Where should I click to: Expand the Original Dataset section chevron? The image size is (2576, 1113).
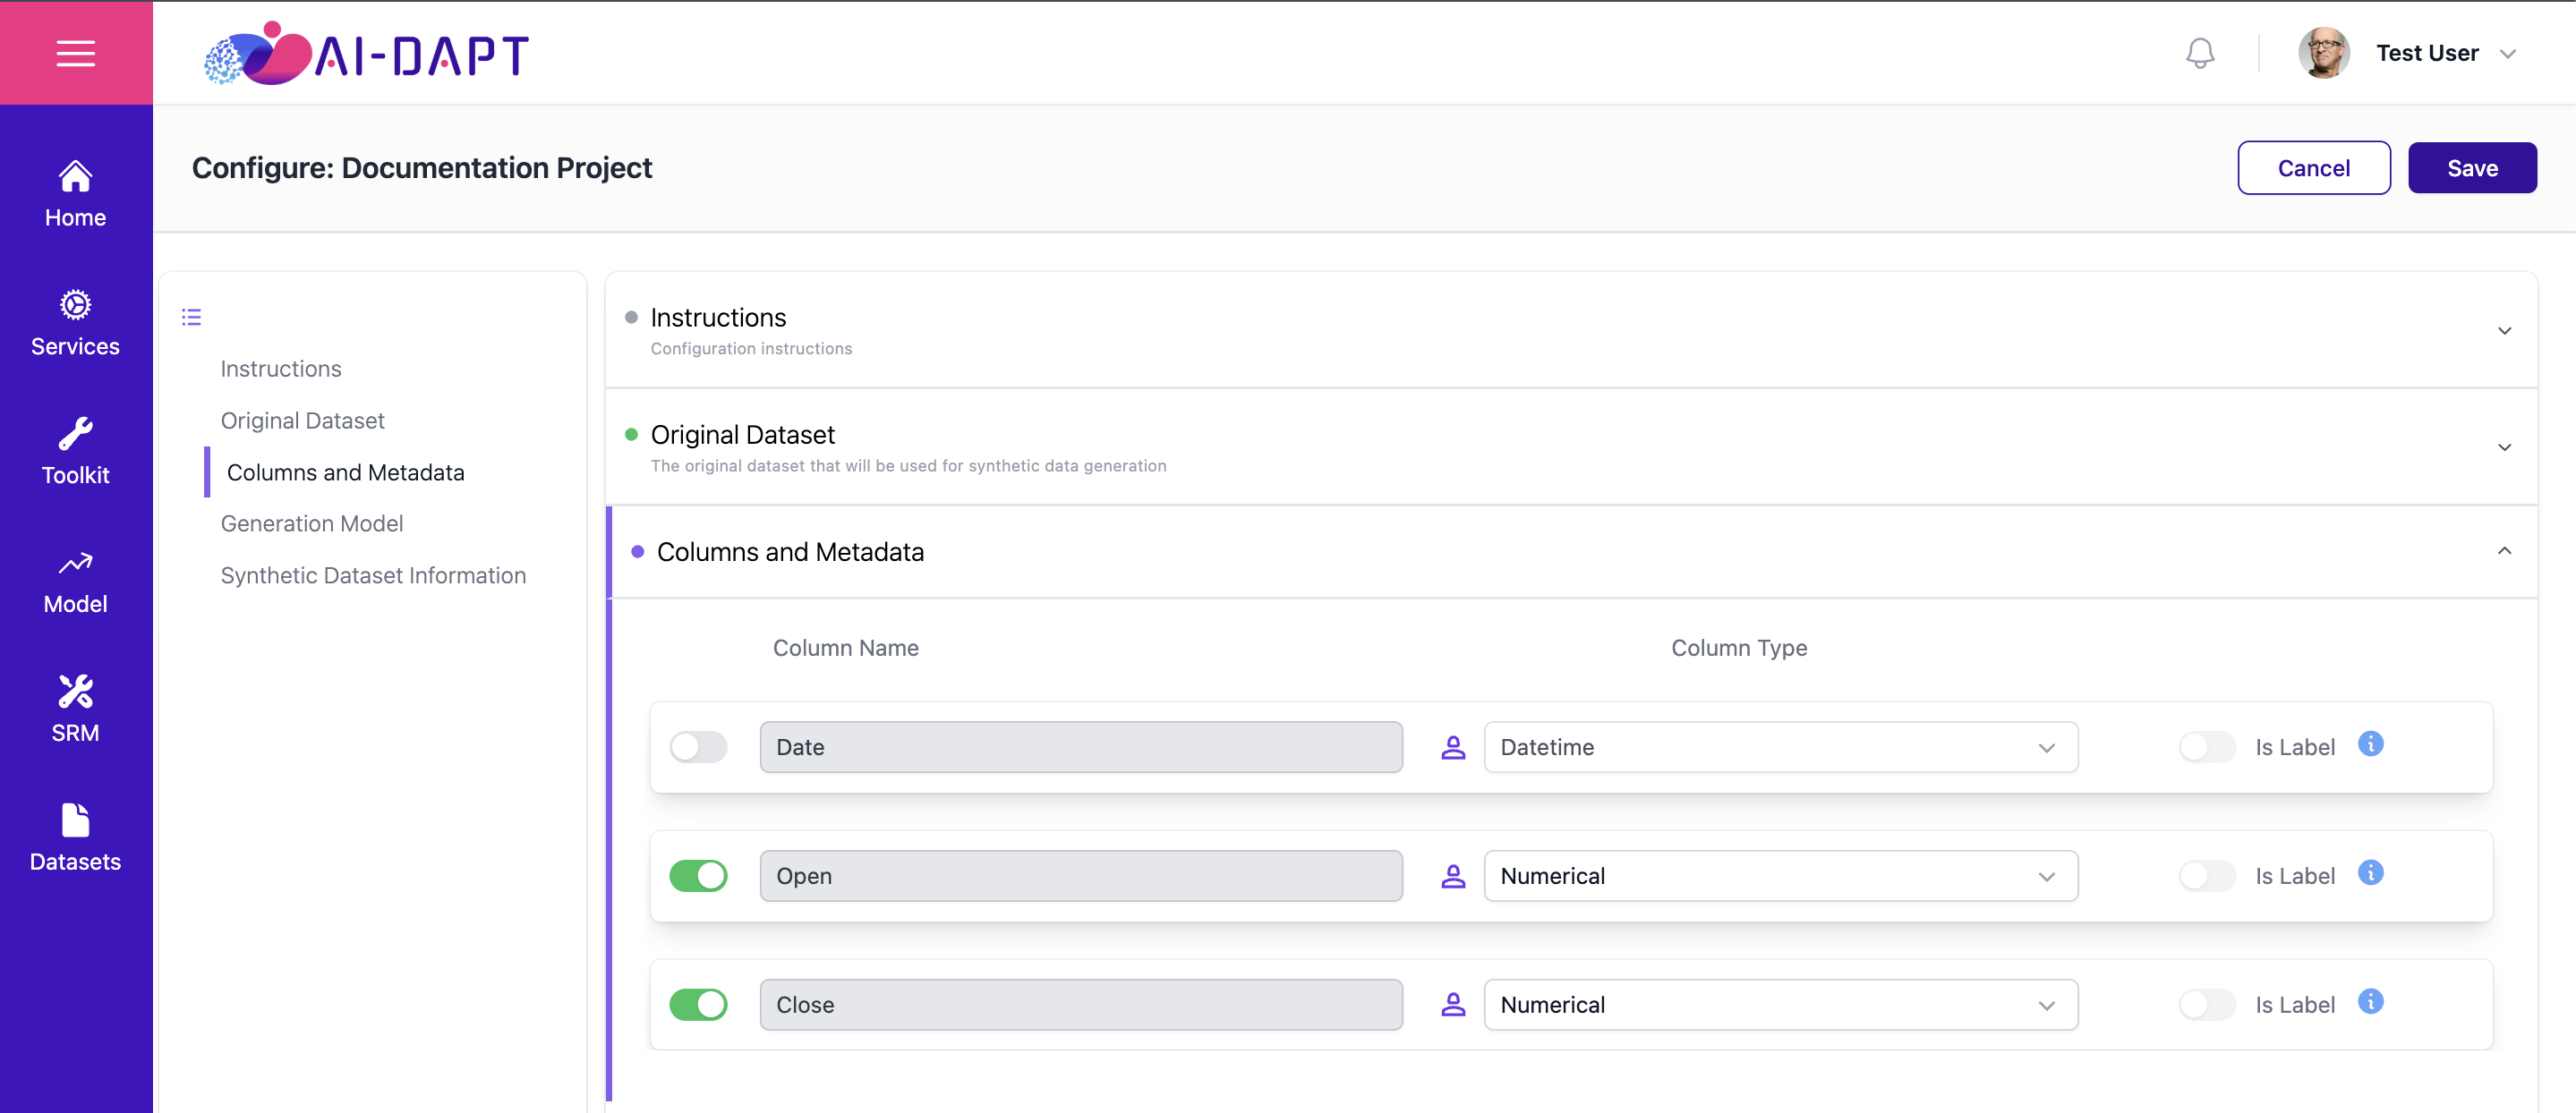pos(2504,448)
